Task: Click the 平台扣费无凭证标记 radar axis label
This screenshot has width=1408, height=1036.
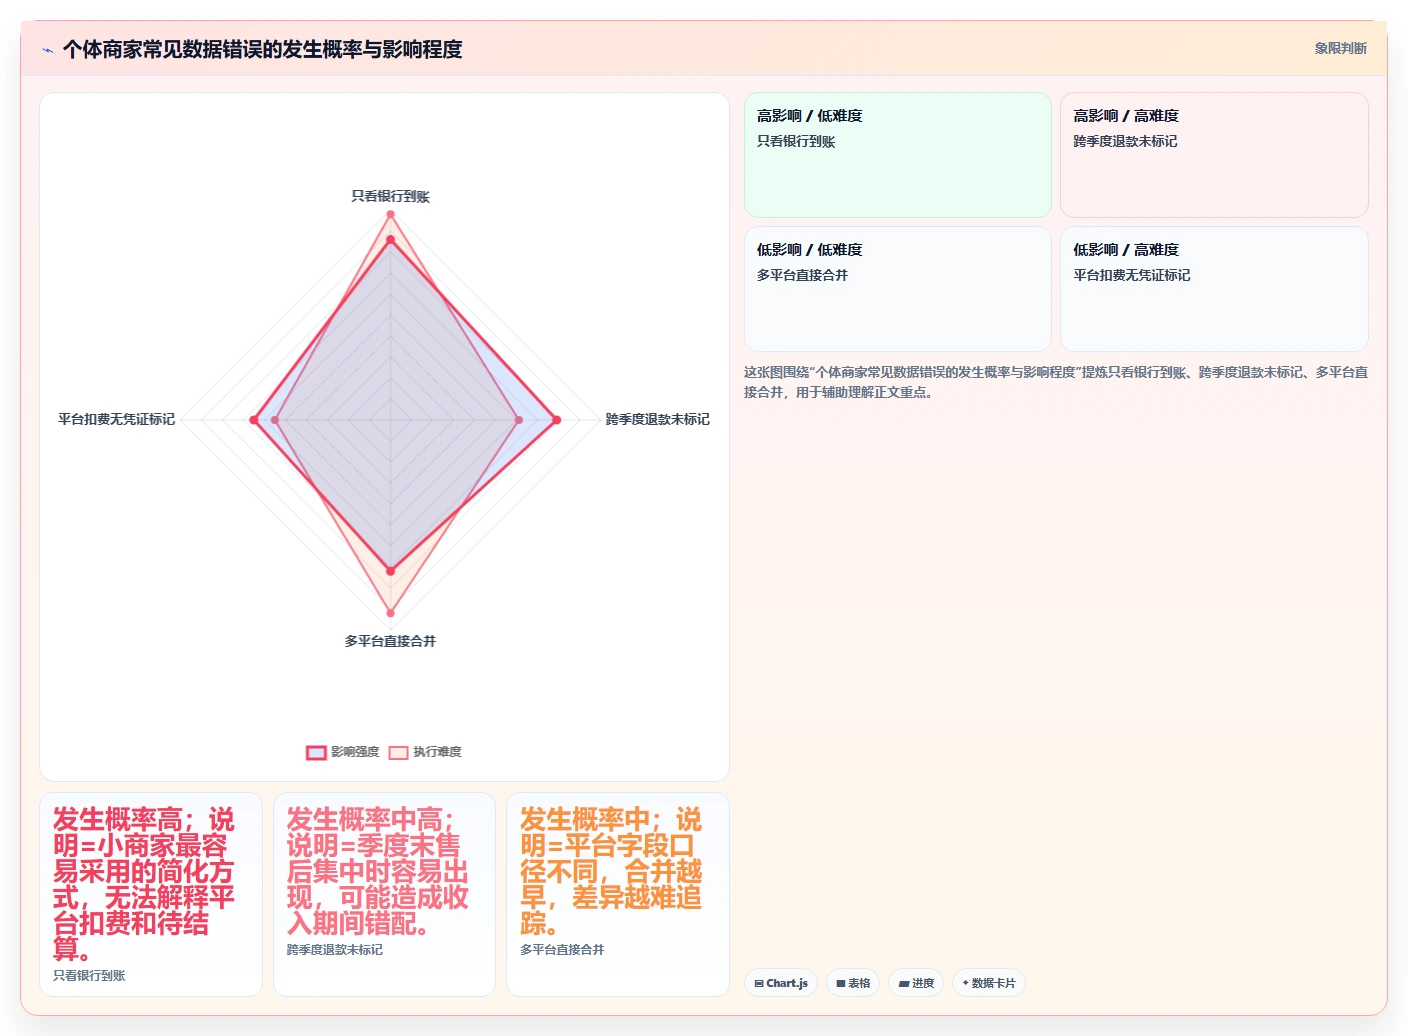Action: (116, 419)
